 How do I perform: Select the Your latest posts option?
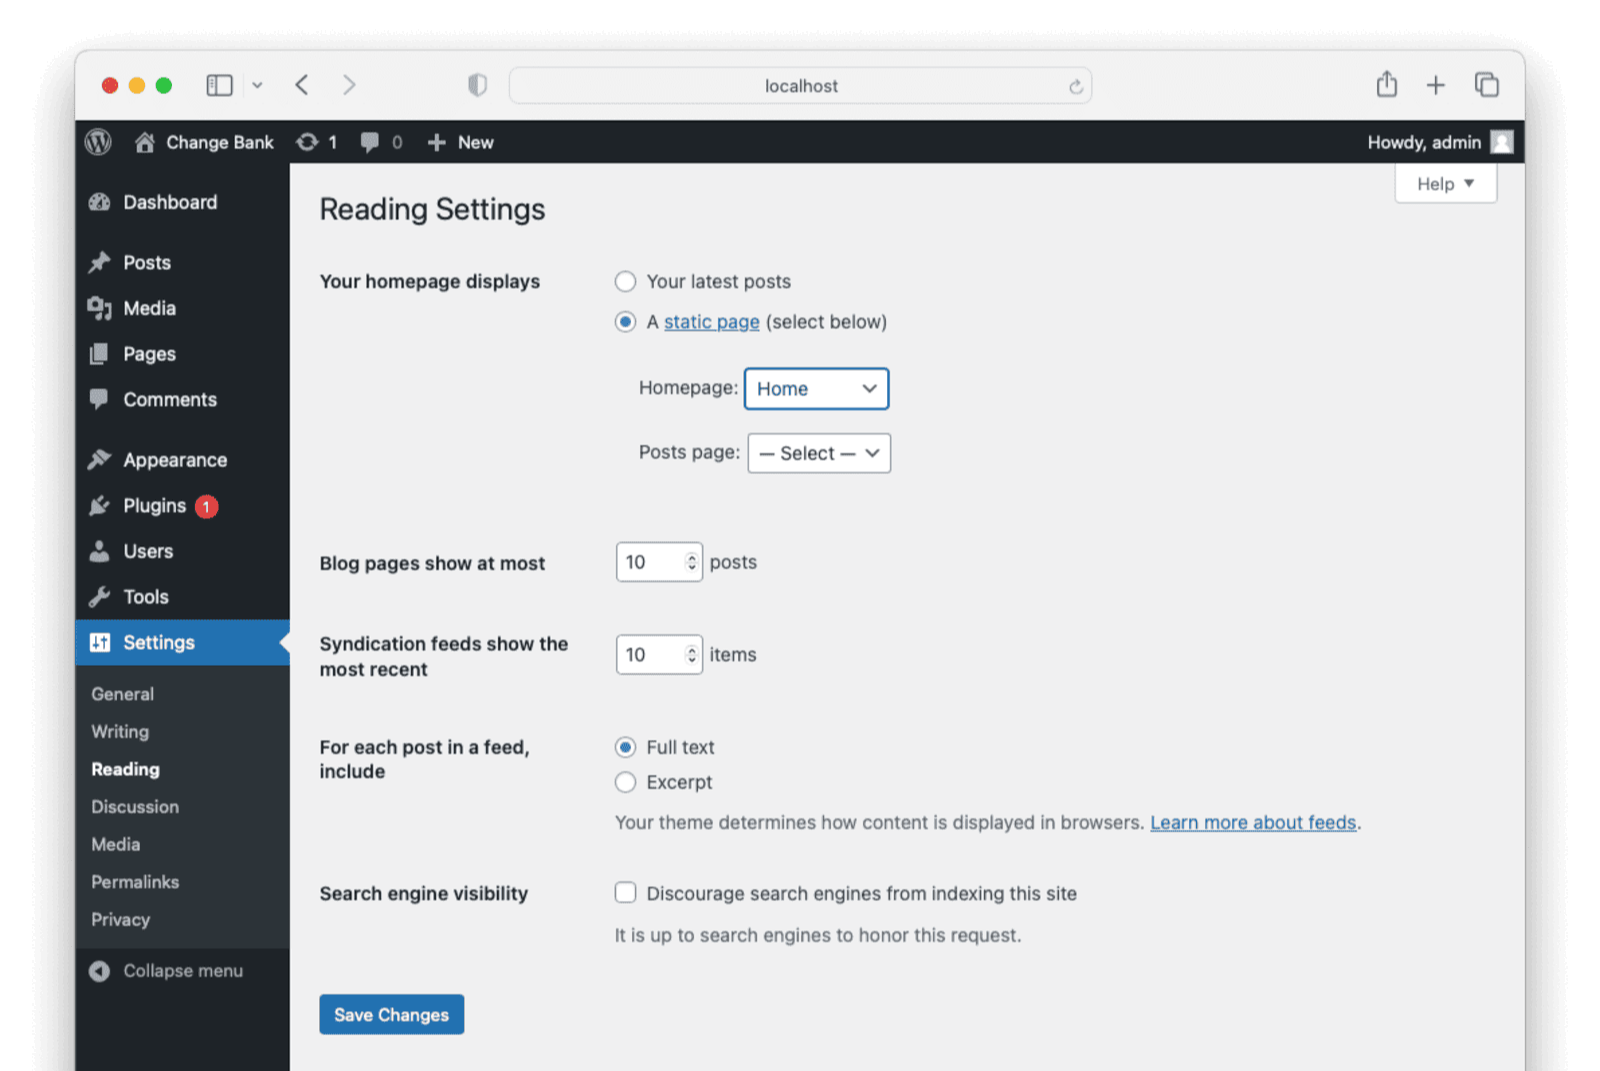pyautogui.click(x=625, y=281)
